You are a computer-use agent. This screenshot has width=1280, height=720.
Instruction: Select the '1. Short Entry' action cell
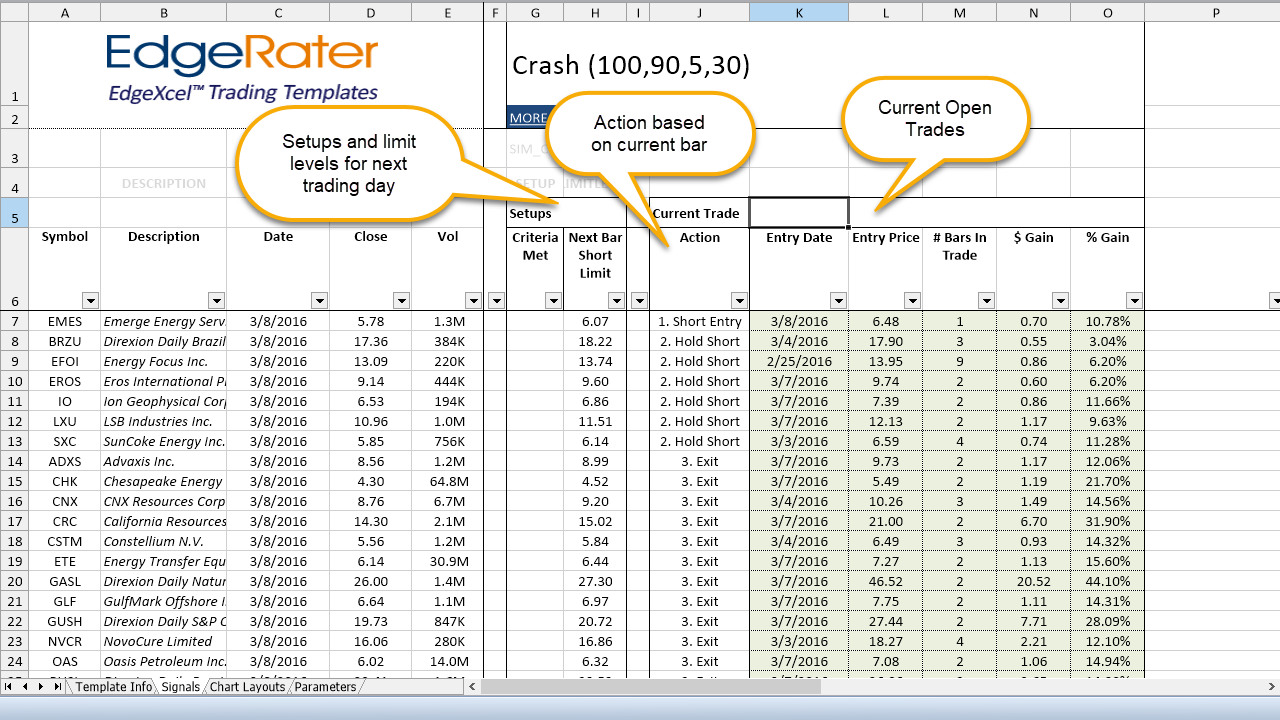(700, 321)
